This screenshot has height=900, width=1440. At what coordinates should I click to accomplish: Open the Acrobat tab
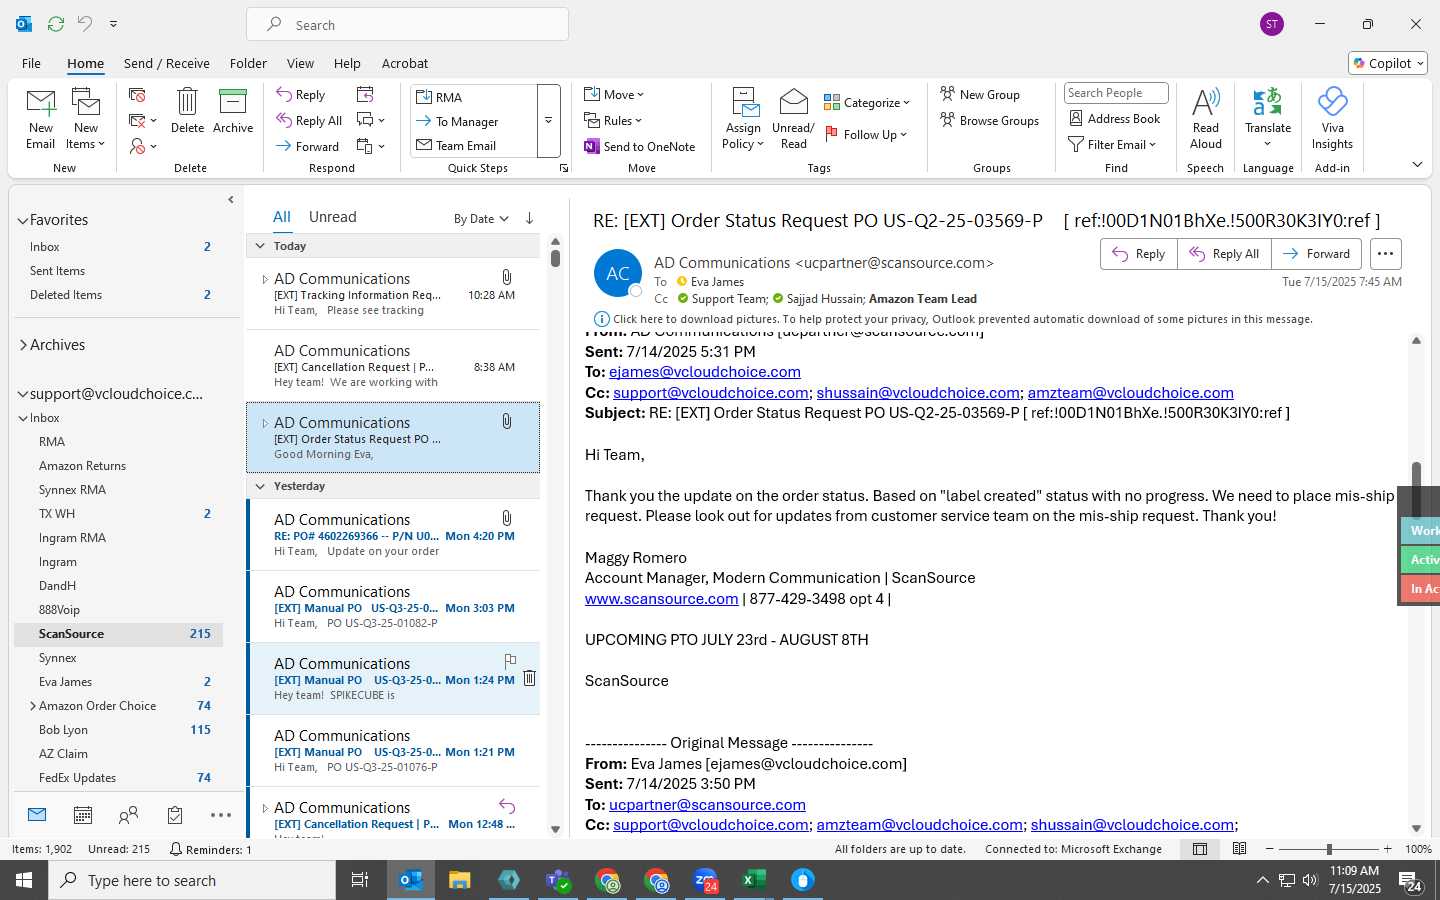coord(405,63)
